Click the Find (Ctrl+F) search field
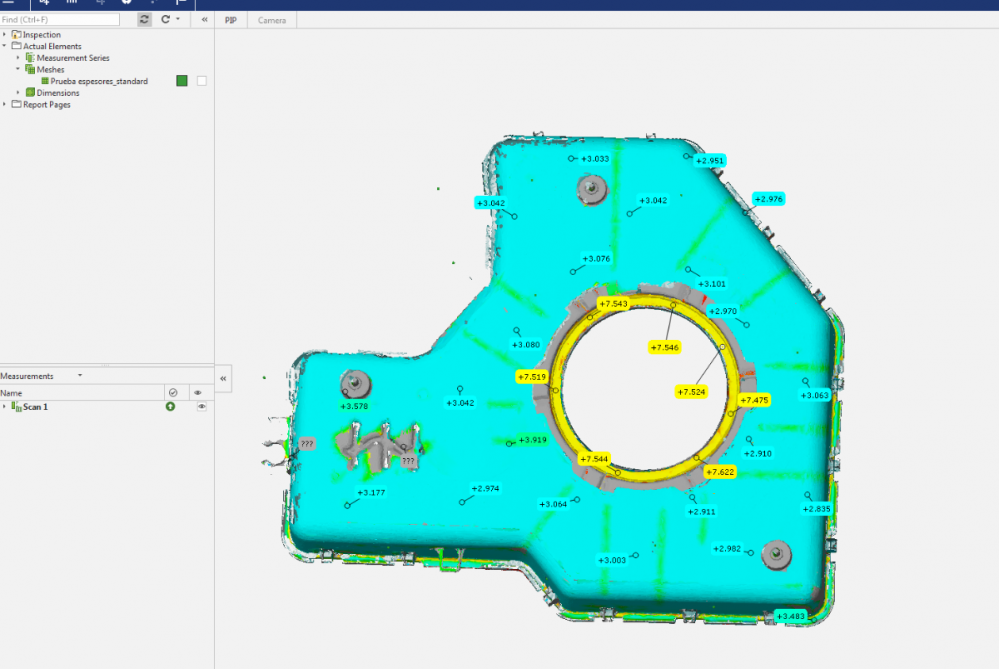 click(x=60, y=19)
